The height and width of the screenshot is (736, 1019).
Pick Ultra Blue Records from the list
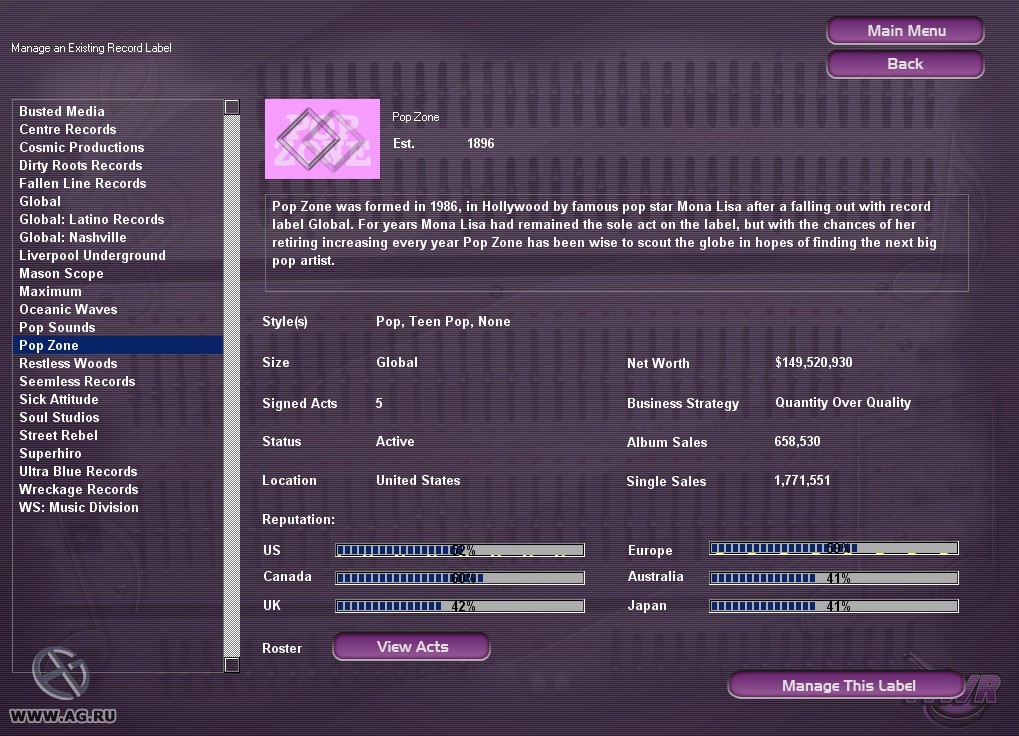[78, 472]
